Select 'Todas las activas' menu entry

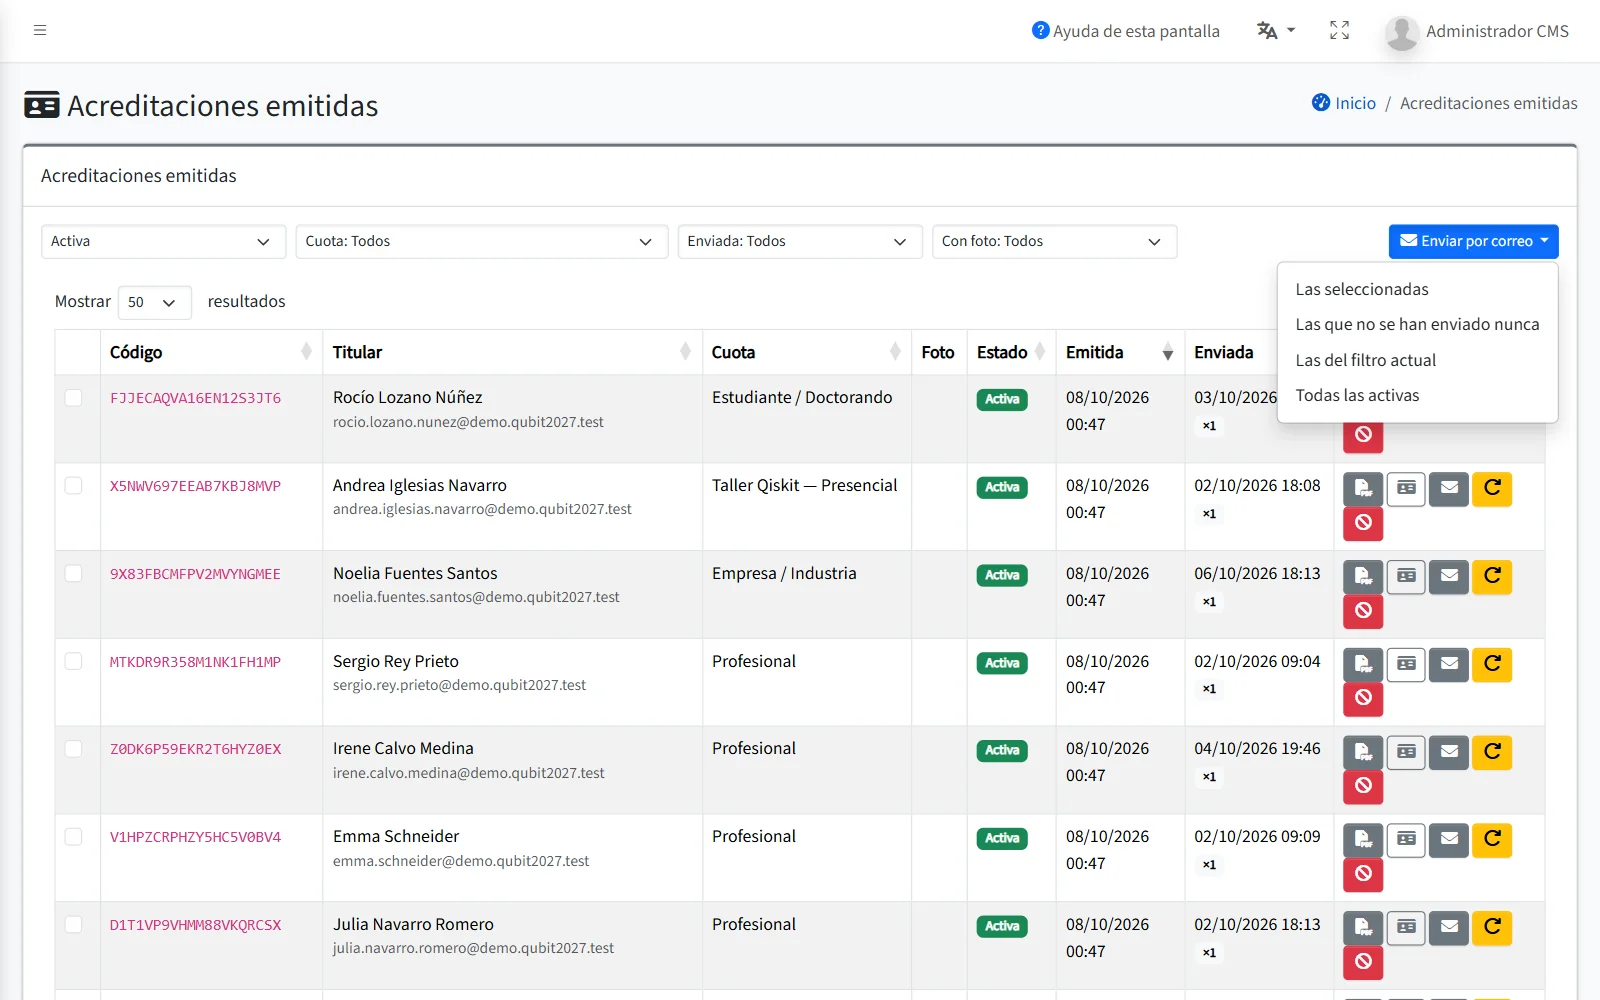(1418, 395)
